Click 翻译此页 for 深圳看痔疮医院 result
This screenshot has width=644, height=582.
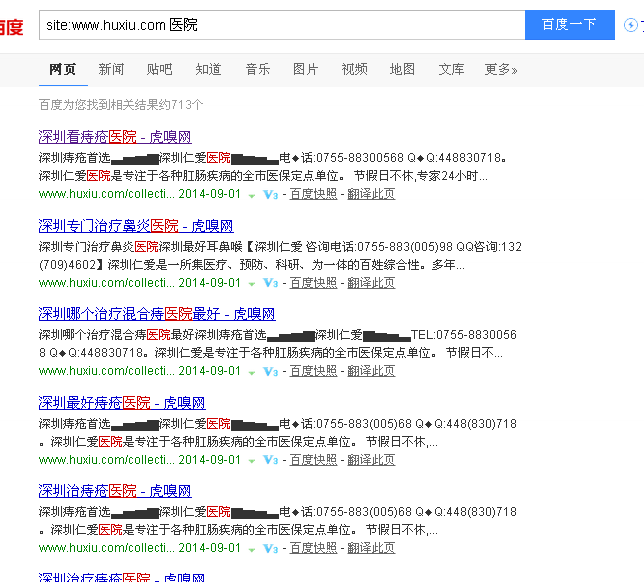click(371, 194)
